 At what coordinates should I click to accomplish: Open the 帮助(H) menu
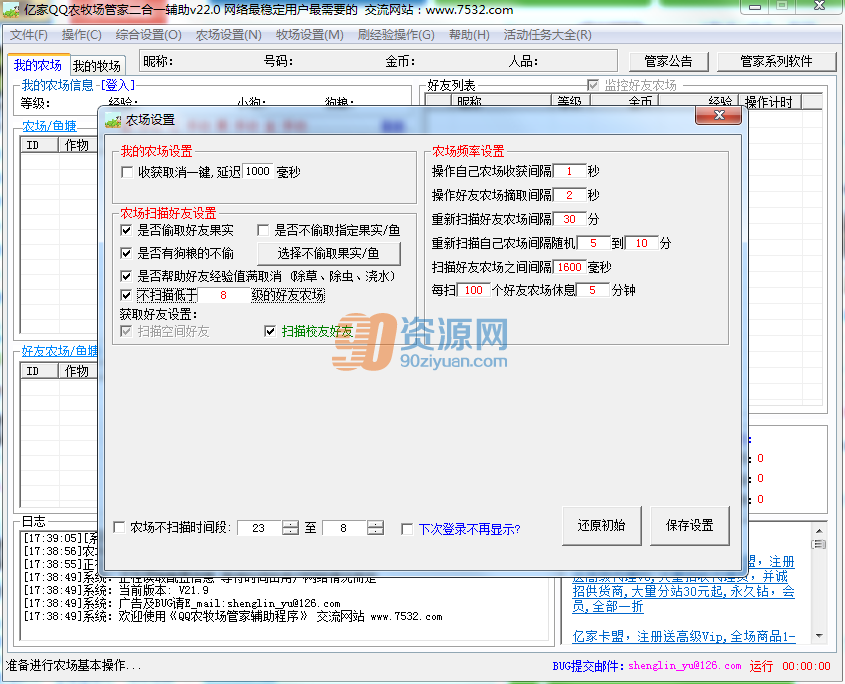tap(469, 35)
